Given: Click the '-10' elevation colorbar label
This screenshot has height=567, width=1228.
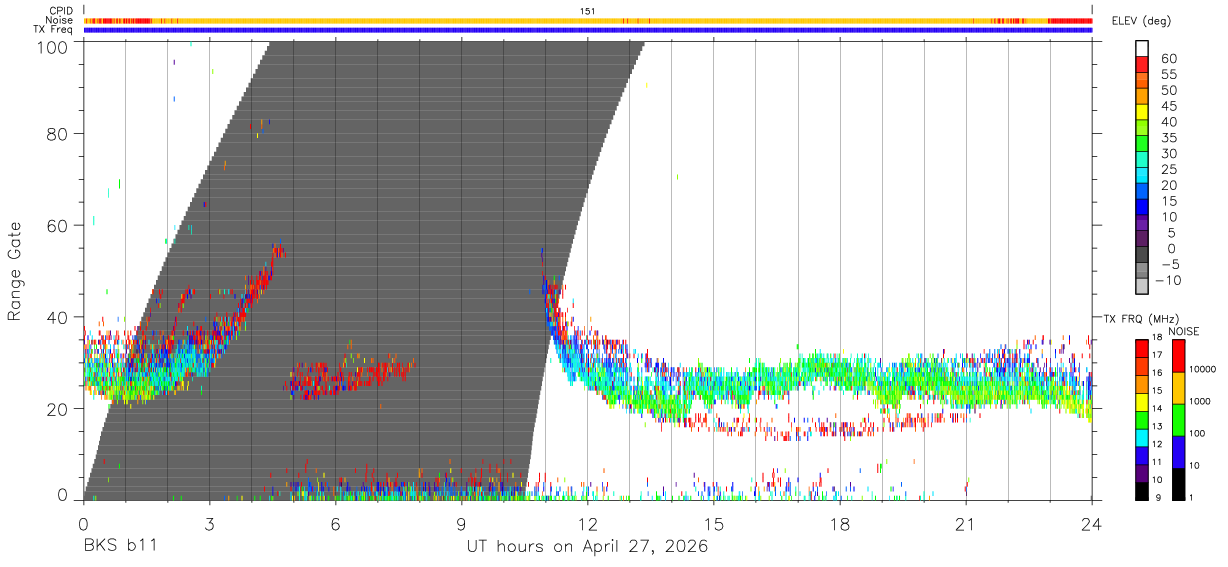Looking at the screenshot, I should point(1166,281).
